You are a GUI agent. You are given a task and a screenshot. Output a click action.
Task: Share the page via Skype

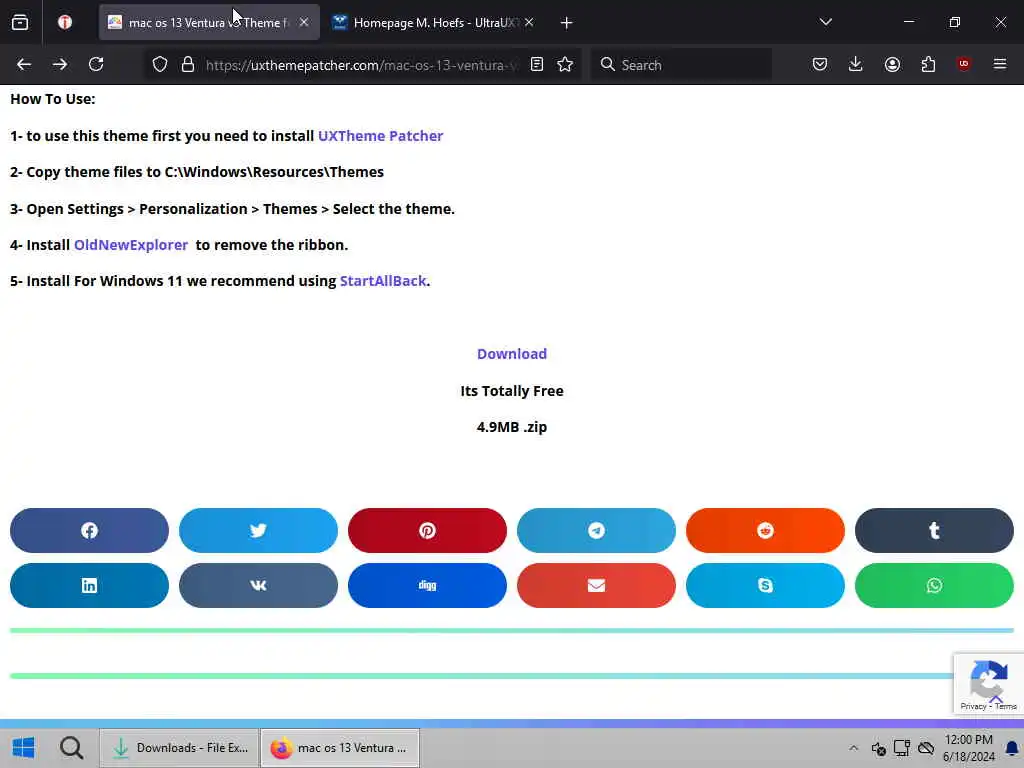click(x=765, y=585)
